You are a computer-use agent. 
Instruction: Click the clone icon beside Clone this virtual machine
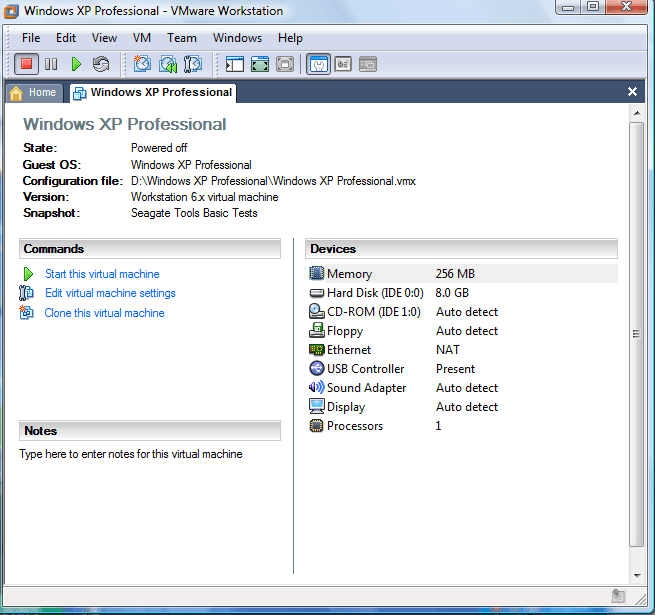[26, 313]
